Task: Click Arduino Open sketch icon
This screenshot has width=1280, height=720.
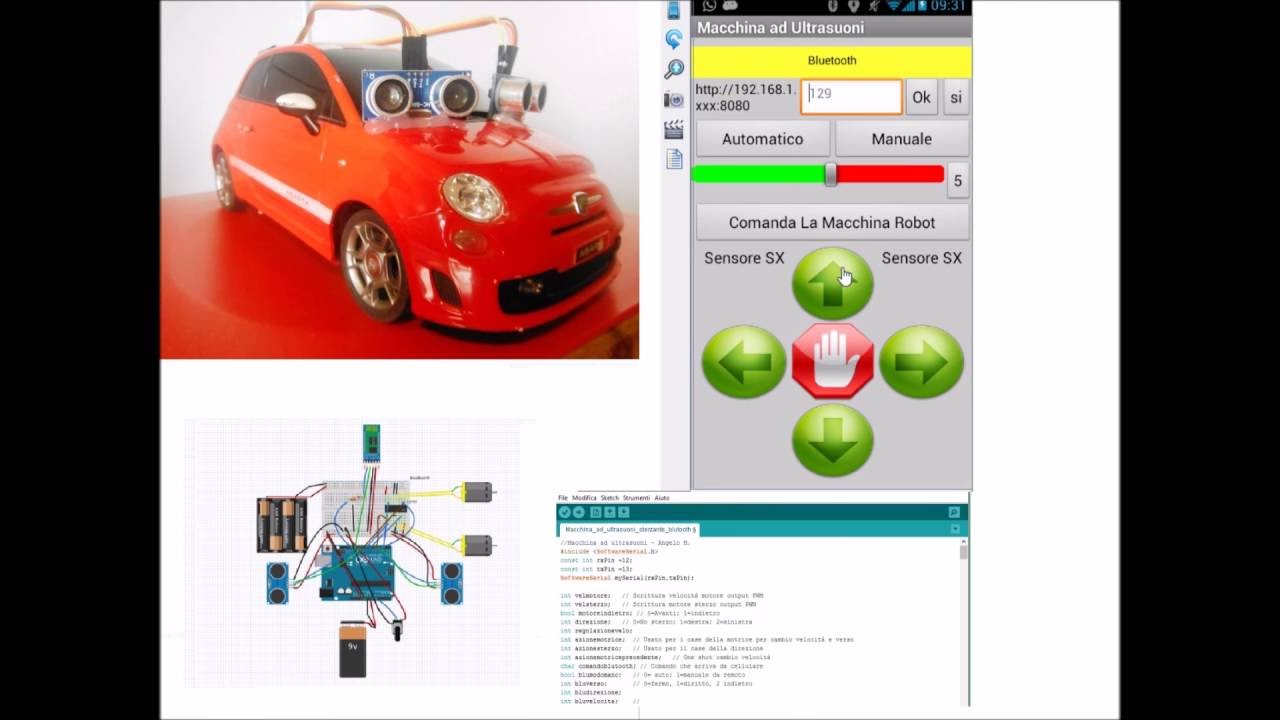Action: click(x=609, y=512)
